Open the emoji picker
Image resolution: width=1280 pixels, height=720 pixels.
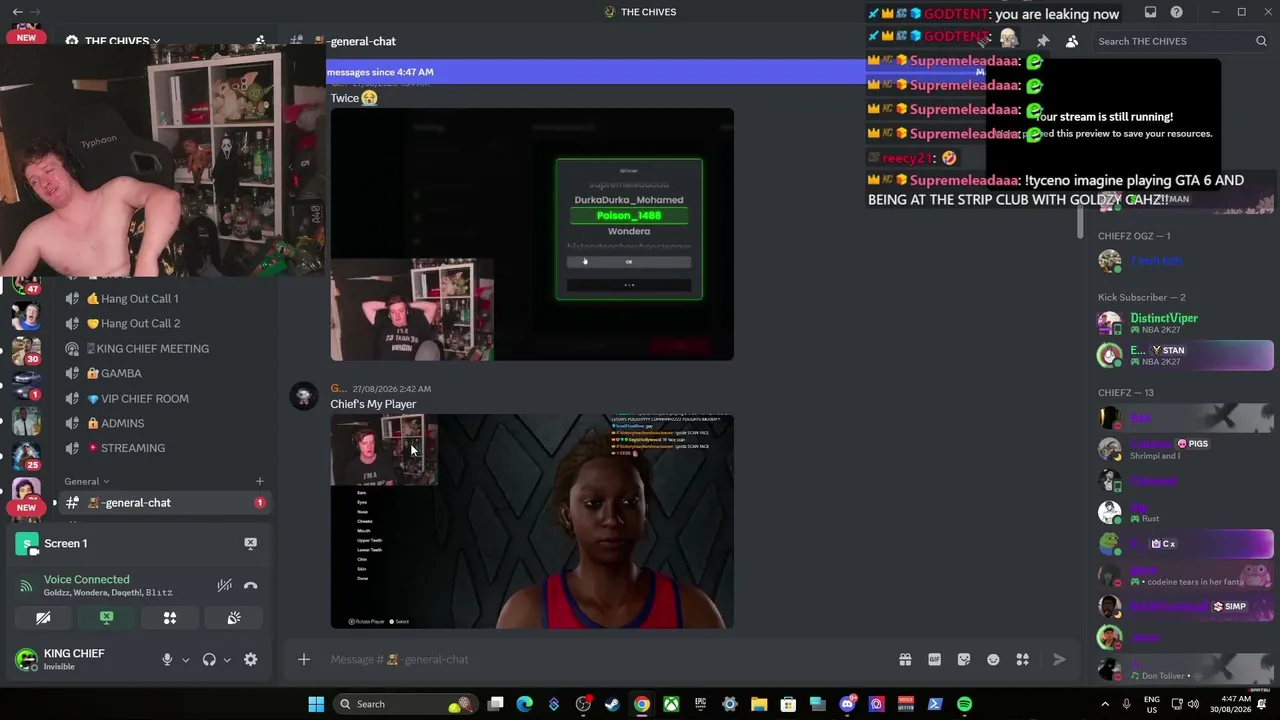(993, 659)
